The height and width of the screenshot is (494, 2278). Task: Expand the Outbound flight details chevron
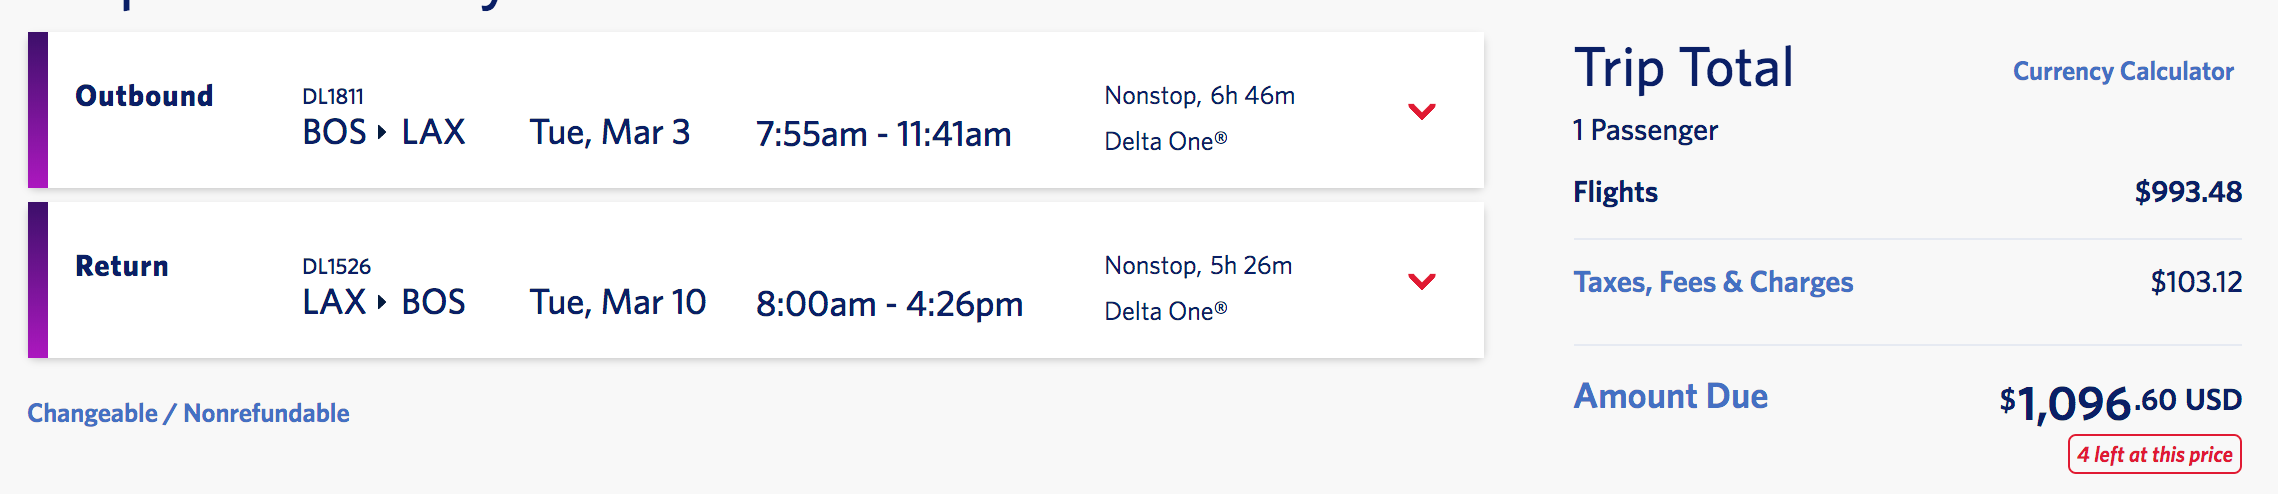(x=1421, y=111)
